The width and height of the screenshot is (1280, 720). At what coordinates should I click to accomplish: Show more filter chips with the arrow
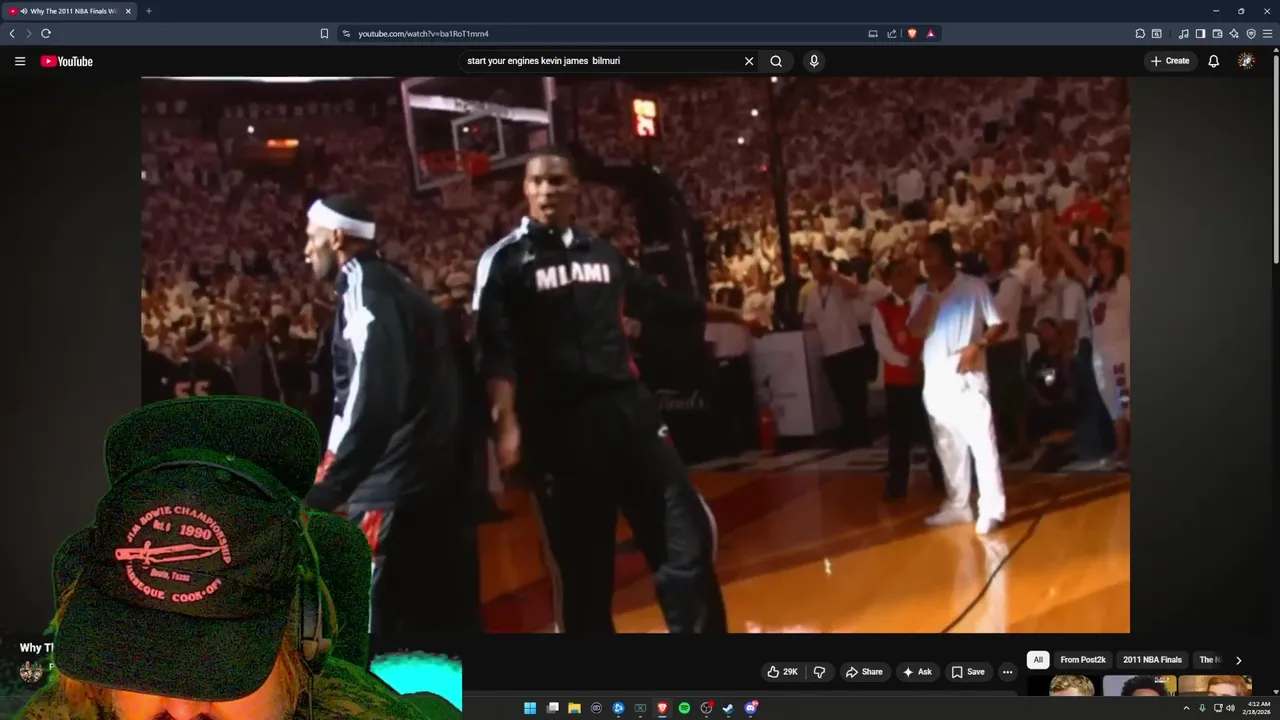(1238, 660)
